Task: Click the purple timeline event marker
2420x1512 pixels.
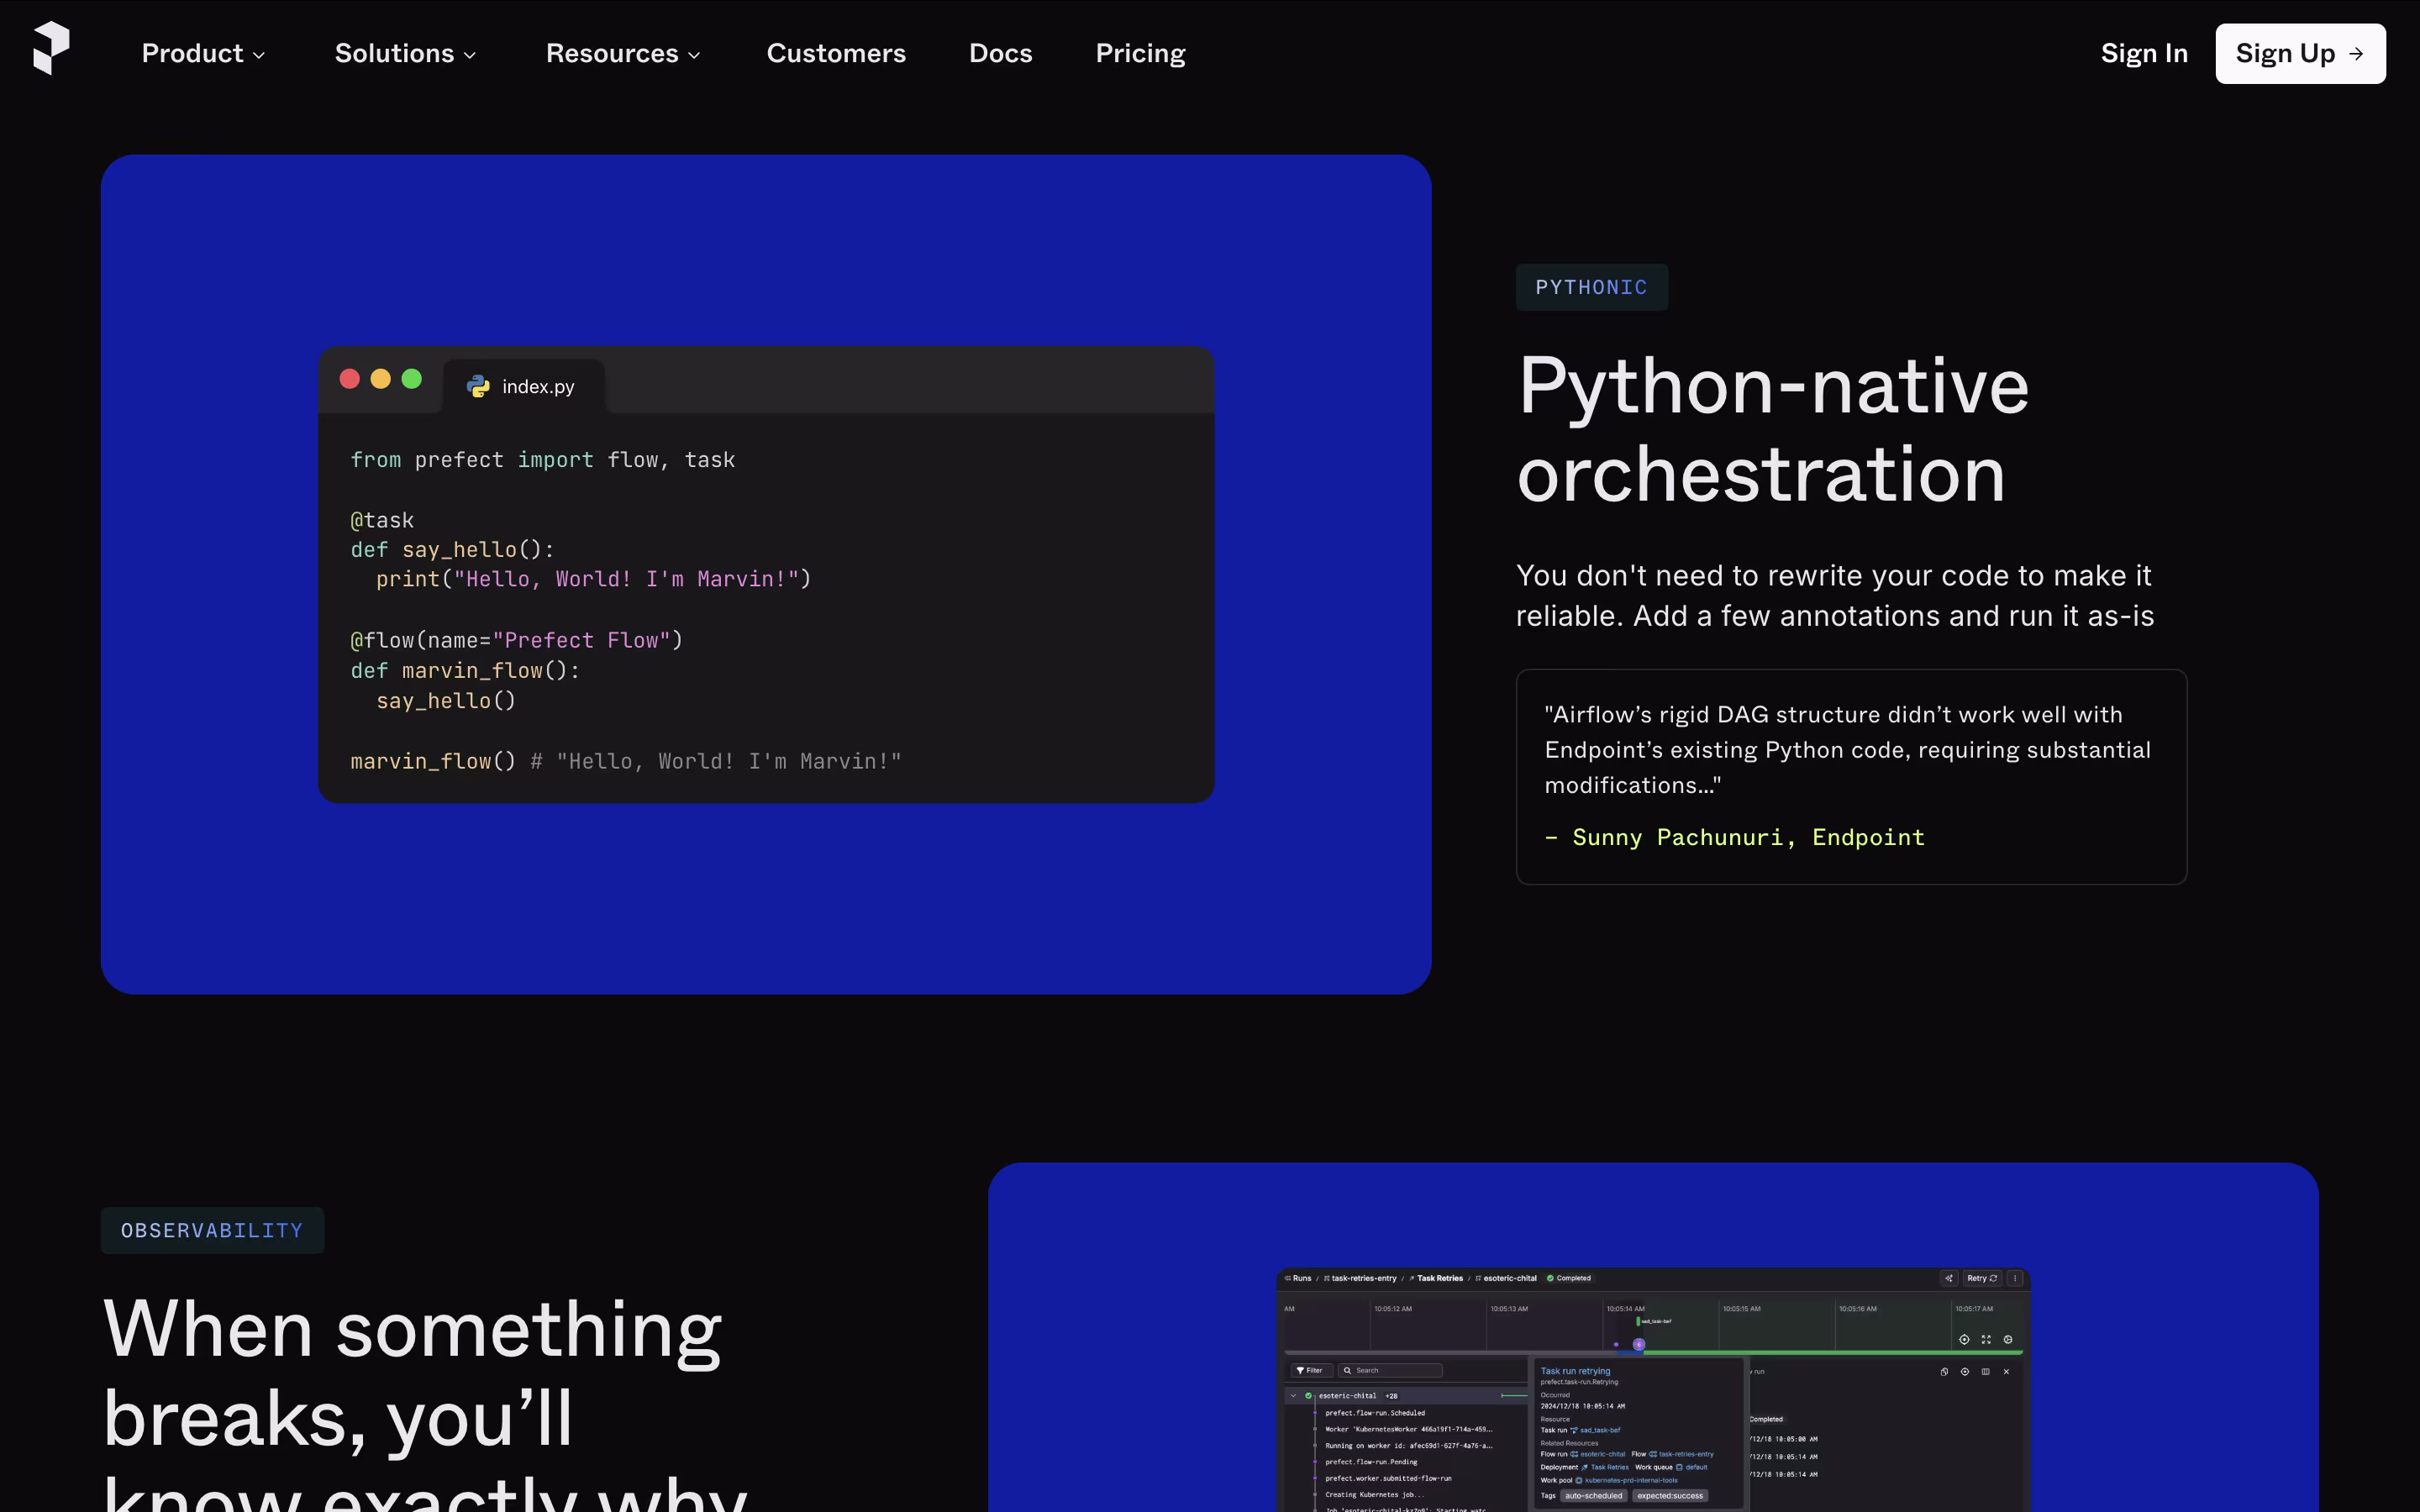Action: pos(1639,1344)
